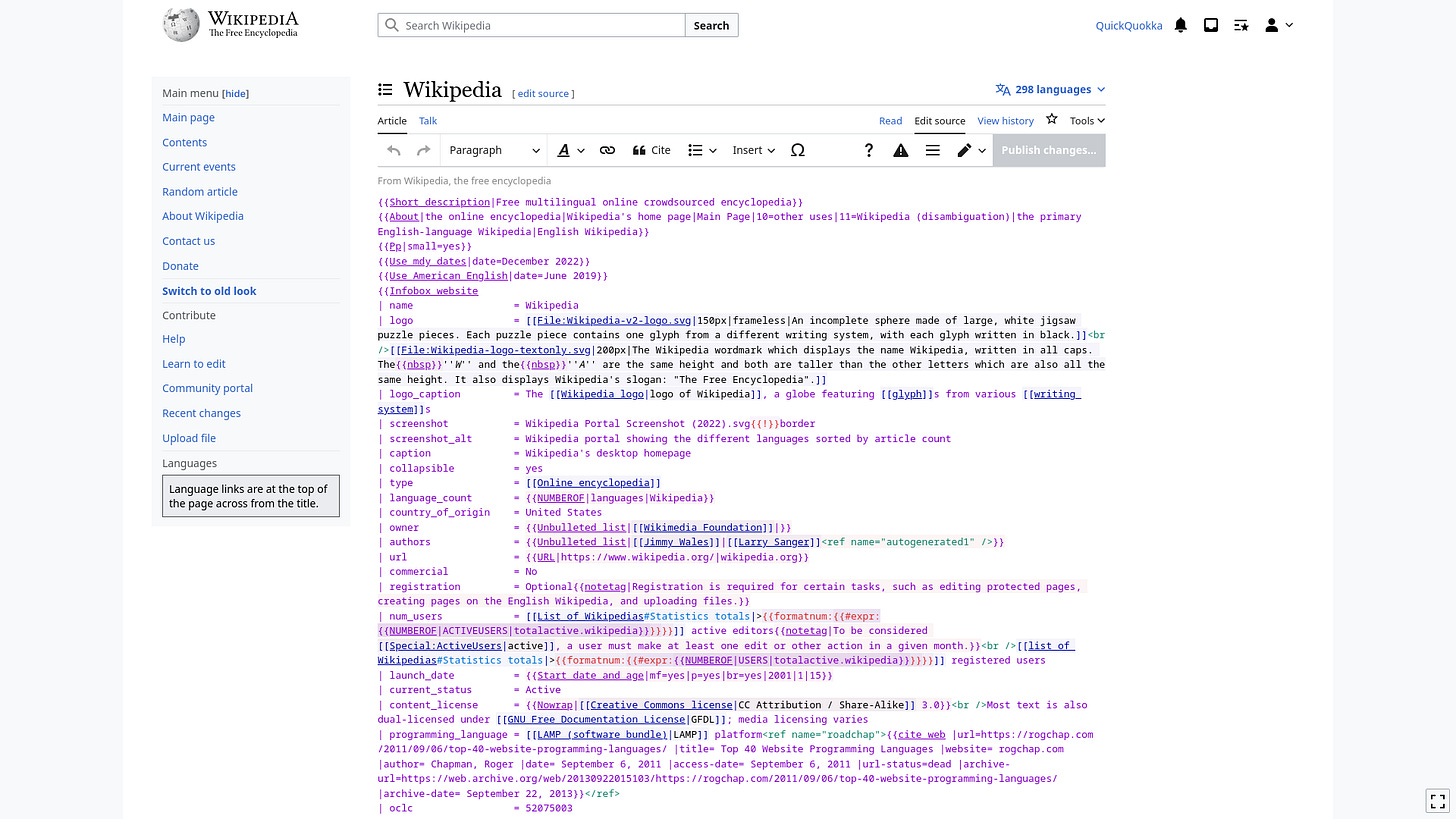Open About Wikipedia link

click(203, 215)
